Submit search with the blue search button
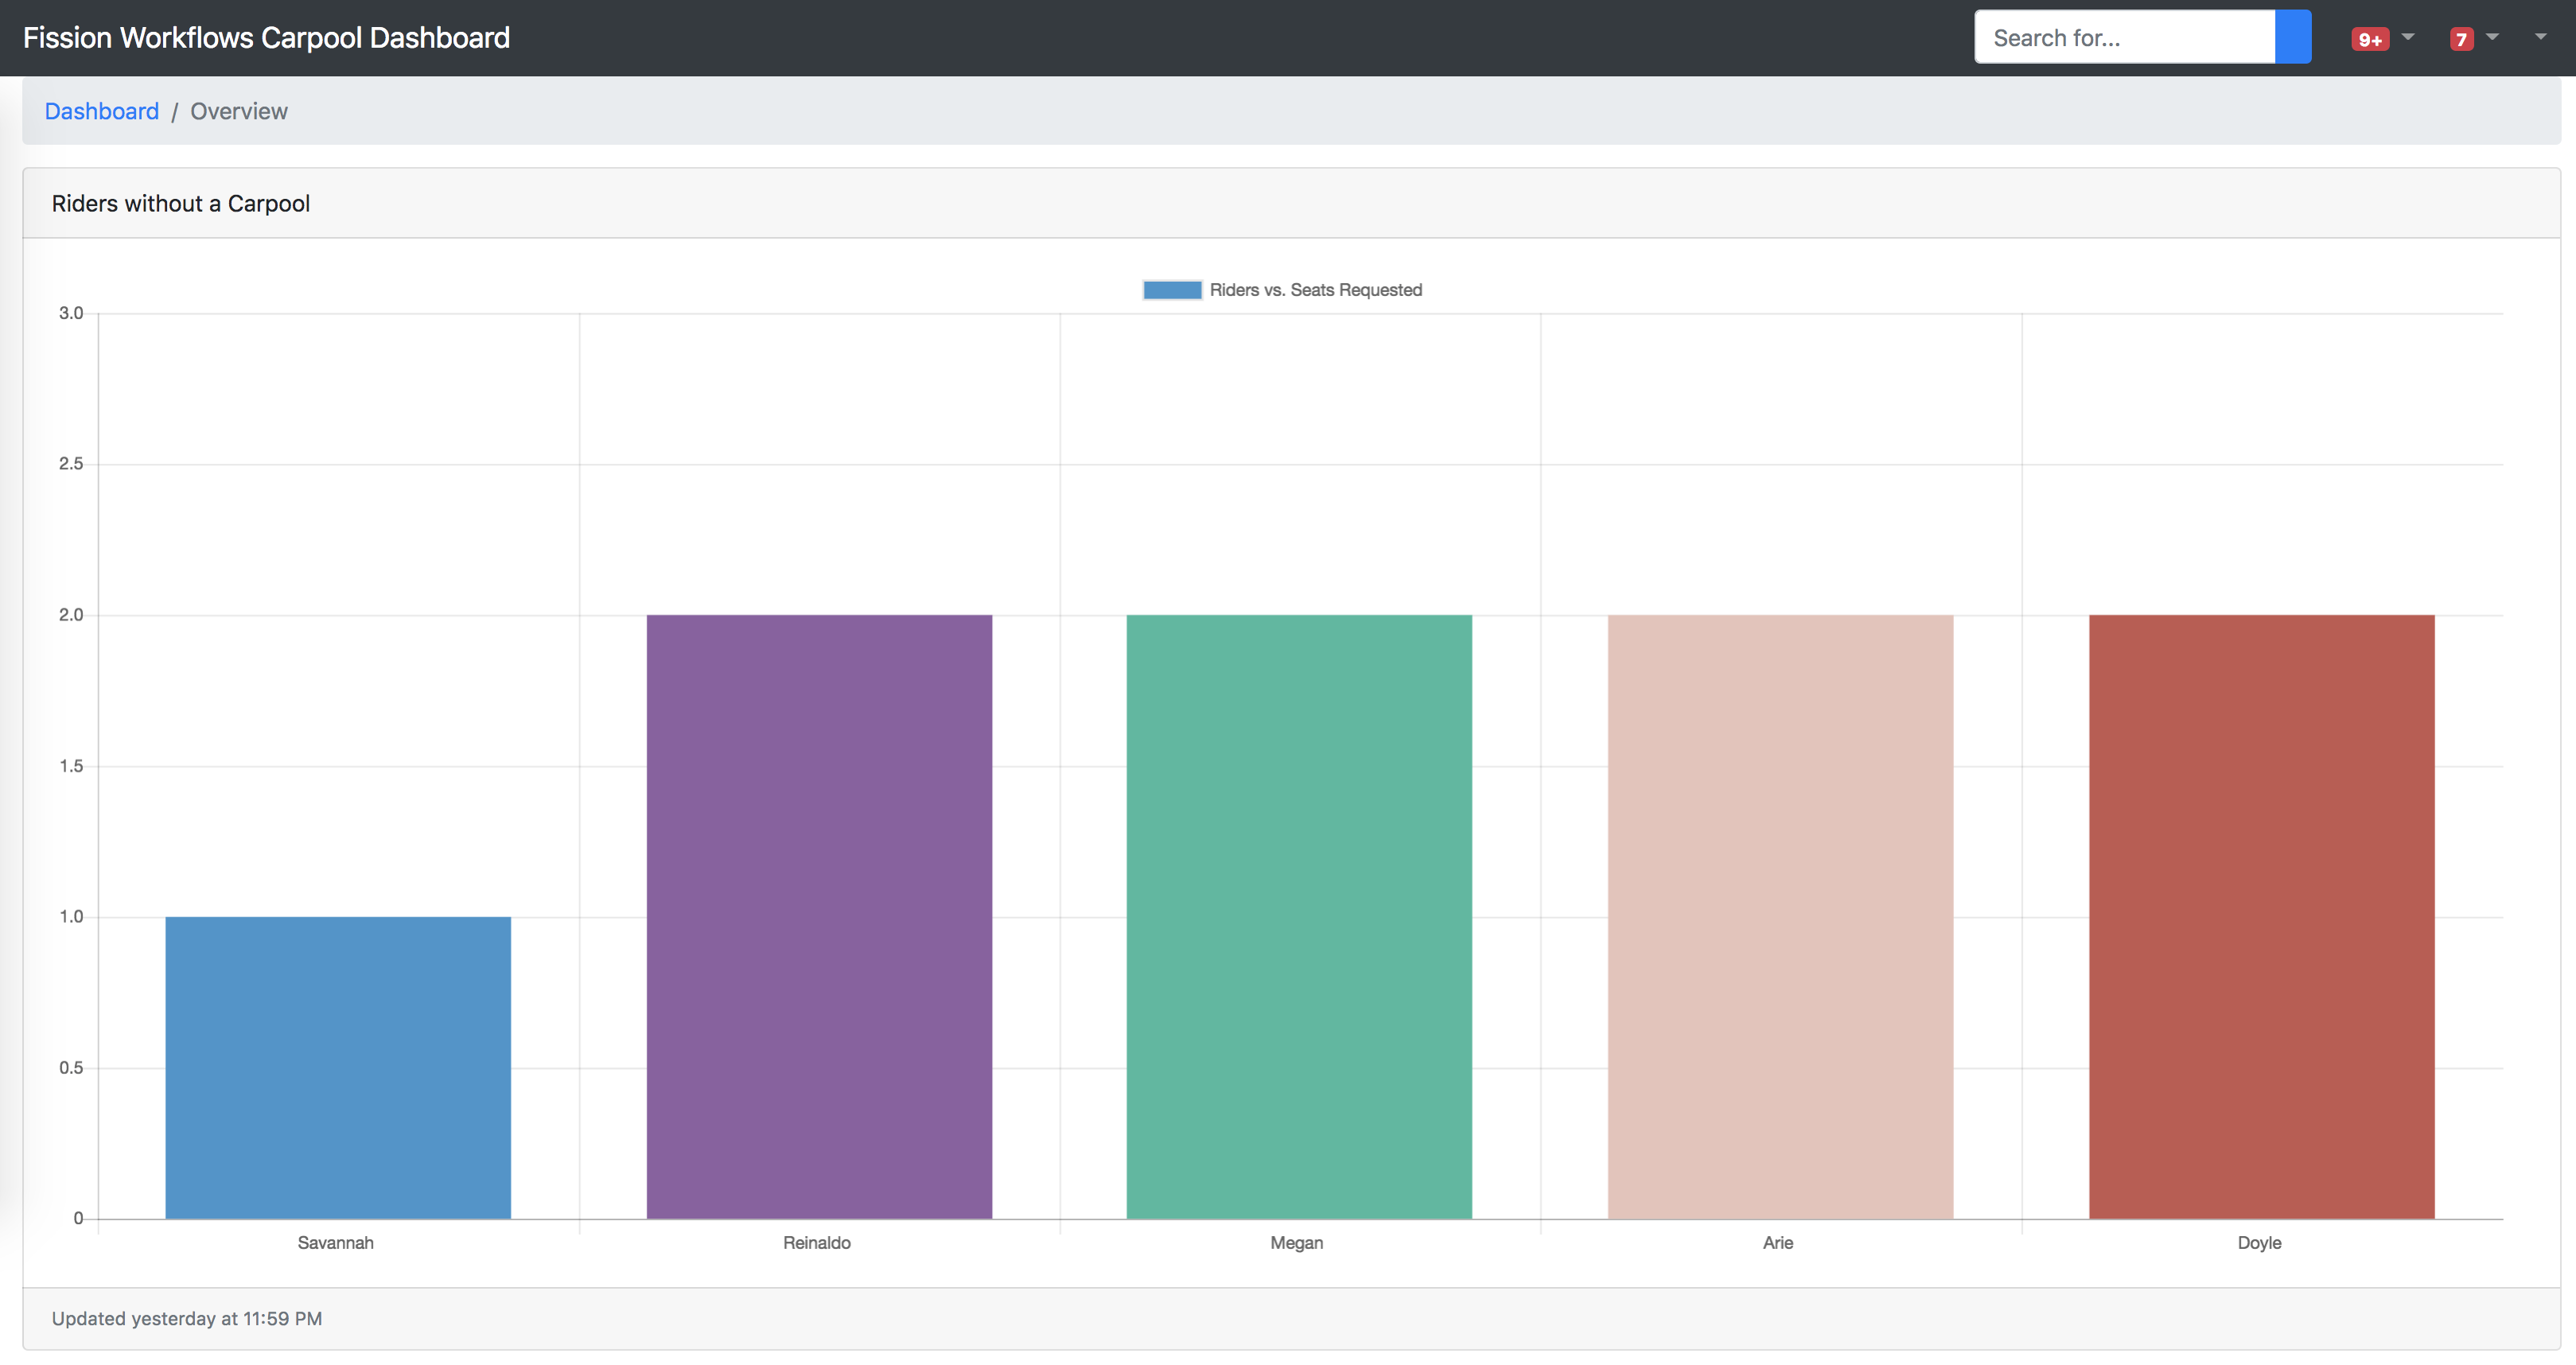Viewport: 2576px width, 1365px height. coord(2293,38)
